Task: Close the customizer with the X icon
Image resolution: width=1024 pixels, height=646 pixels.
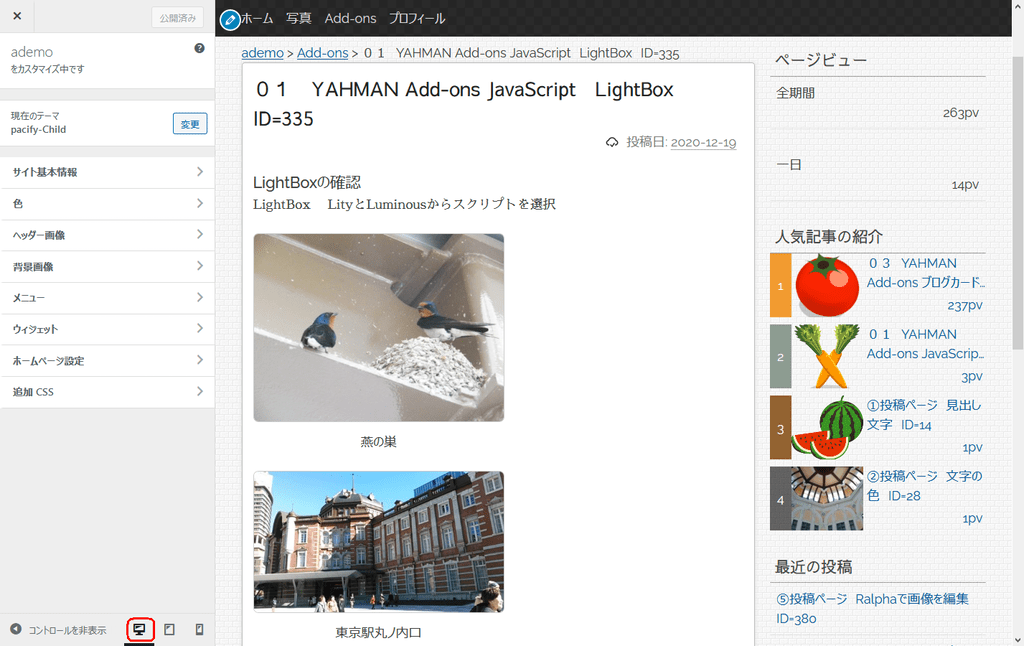Action: pyautogui.click(x=17, y=16)
